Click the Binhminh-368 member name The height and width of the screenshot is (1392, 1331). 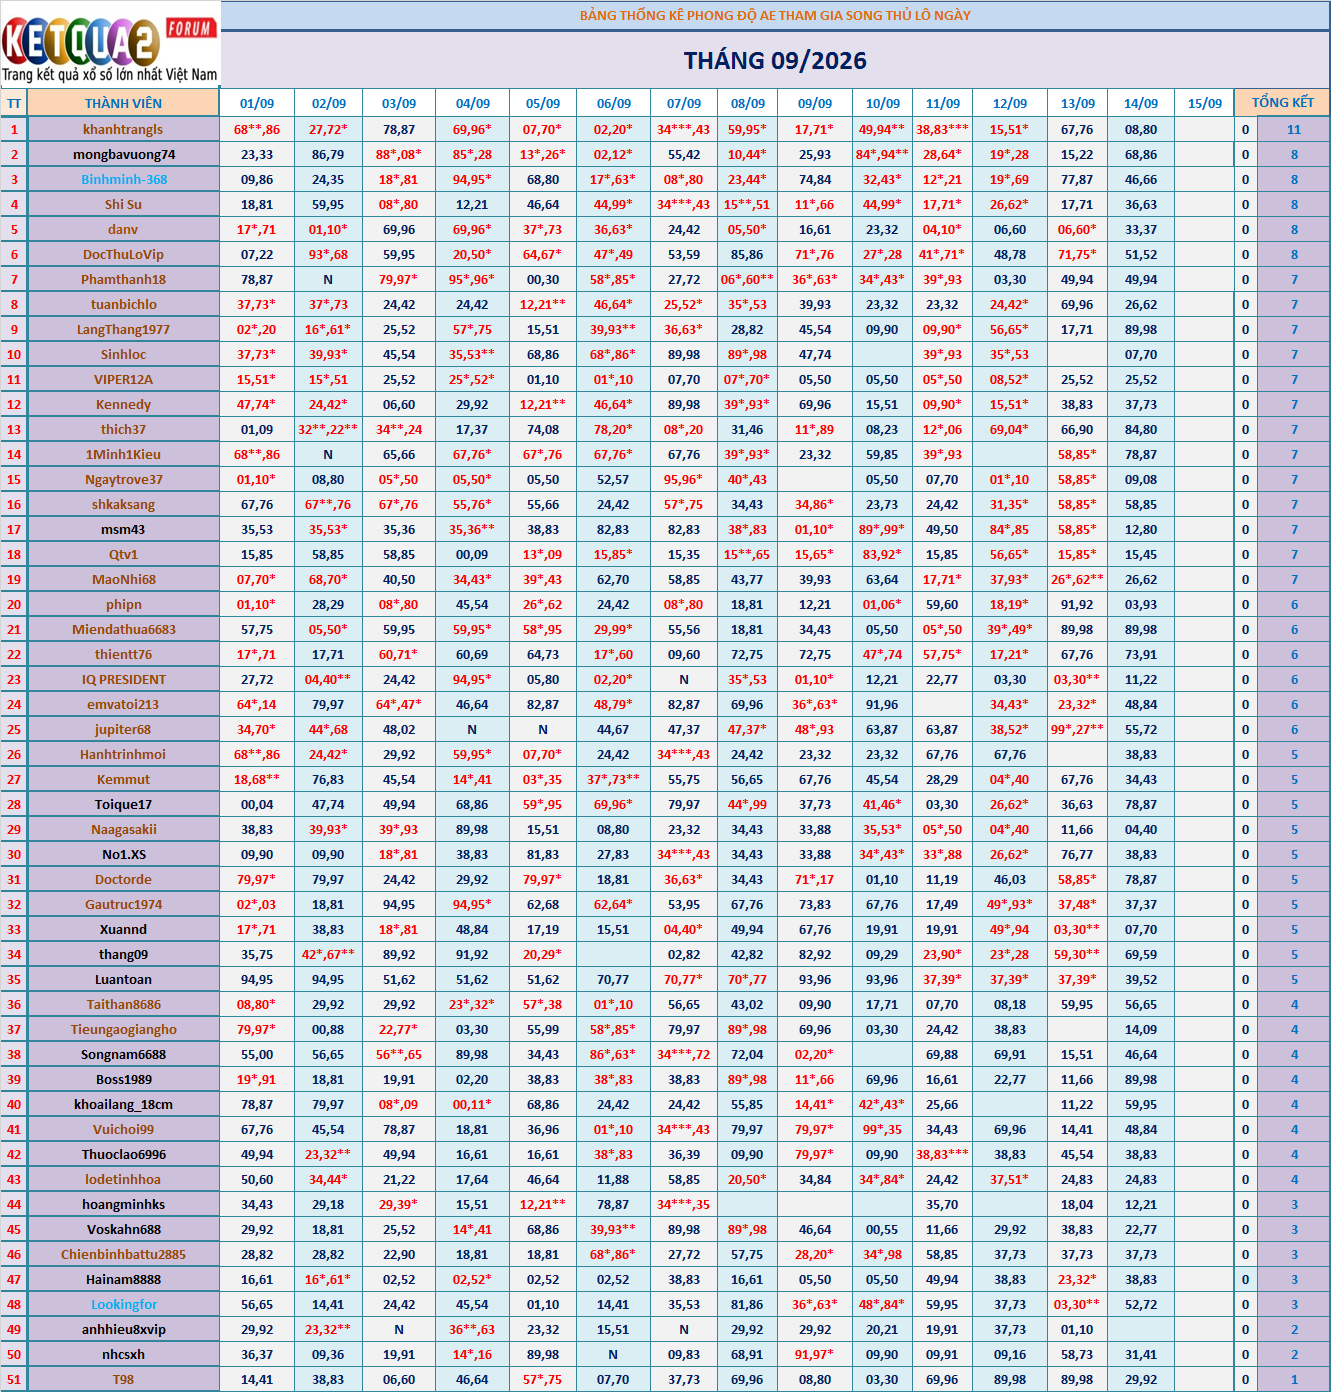(123, 179)
